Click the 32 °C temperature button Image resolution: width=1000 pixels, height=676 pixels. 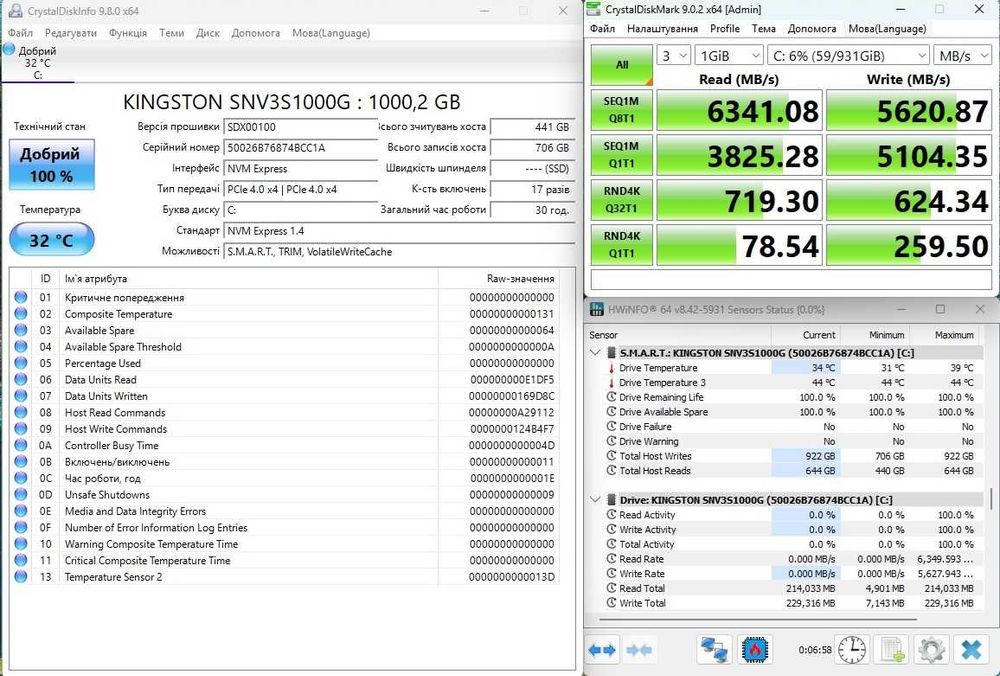52,240
